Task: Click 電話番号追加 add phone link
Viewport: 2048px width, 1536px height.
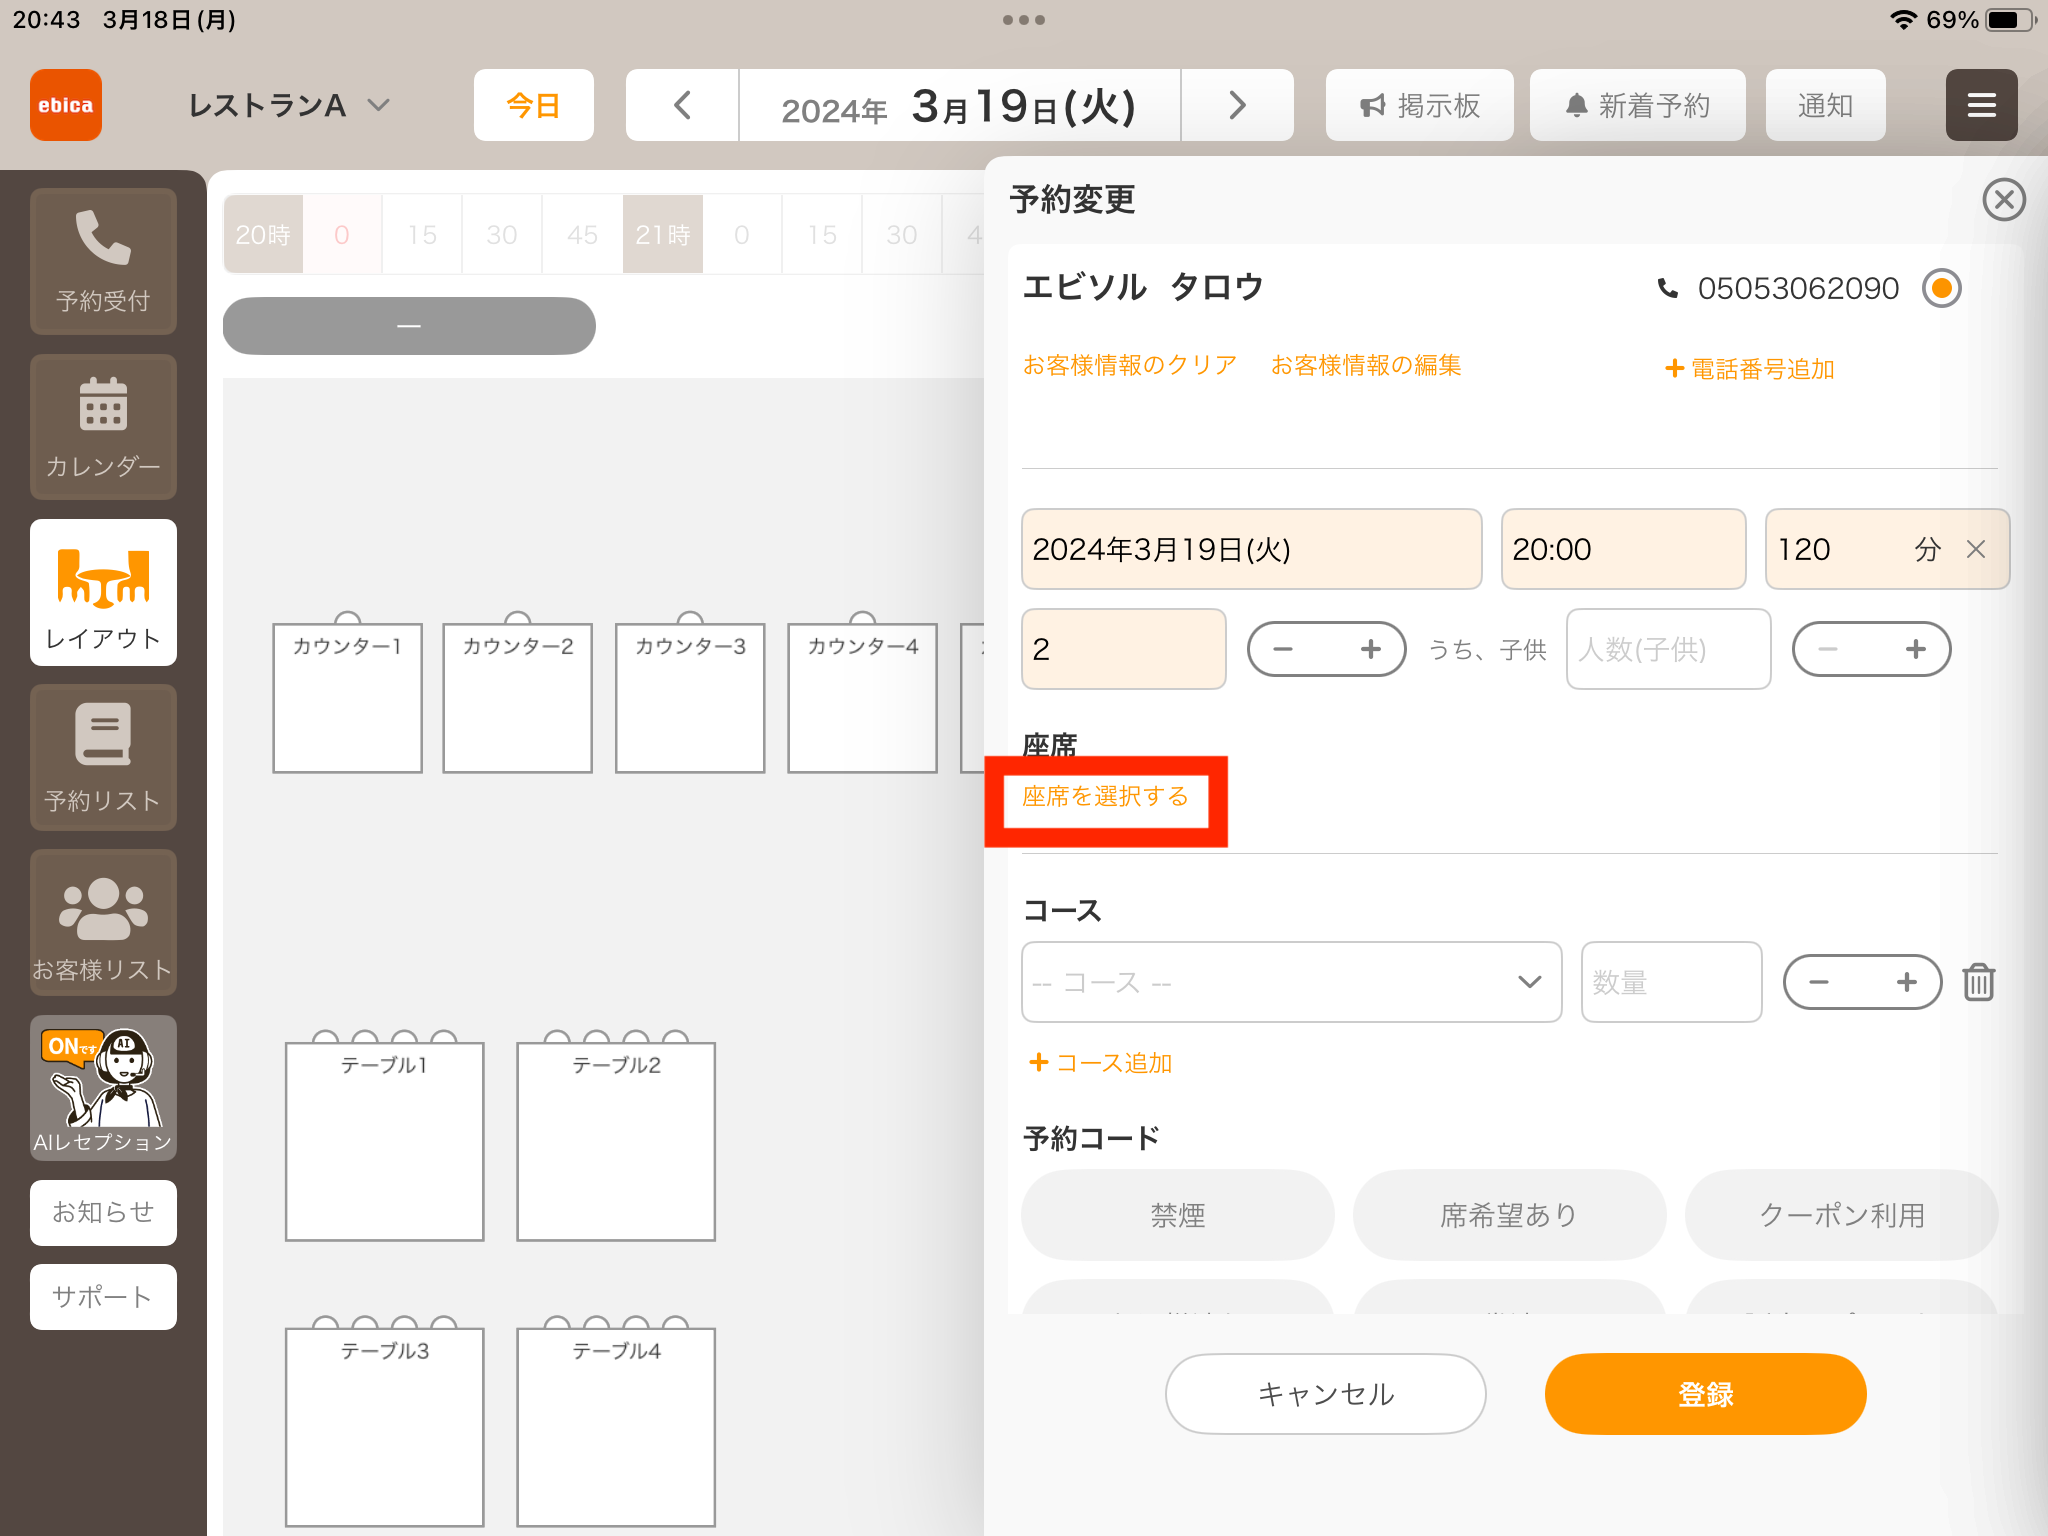Action: click(1750, 369)
